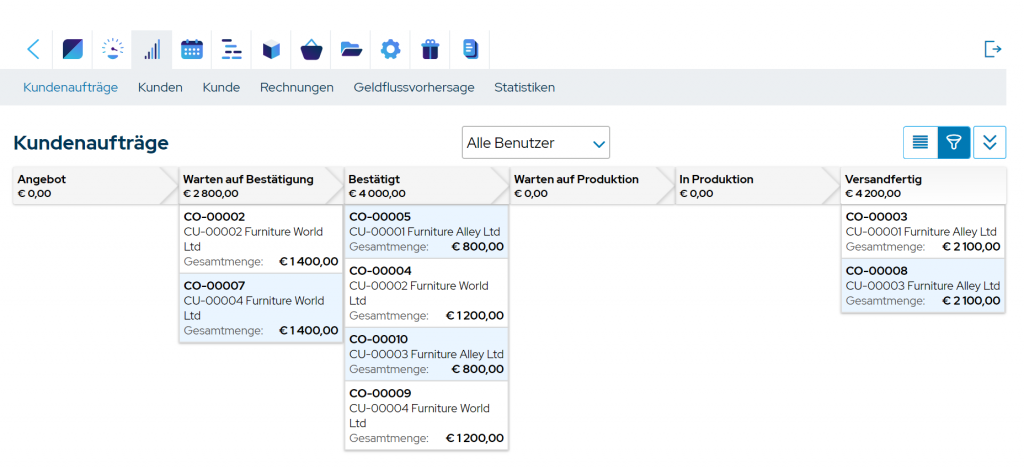Open the settings gear icon

(x=390, y=49)
